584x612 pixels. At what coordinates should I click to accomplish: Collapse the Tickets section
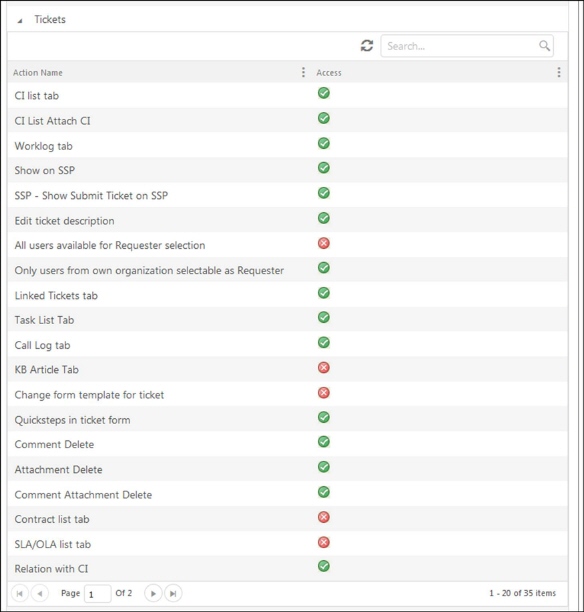point(20,21)
